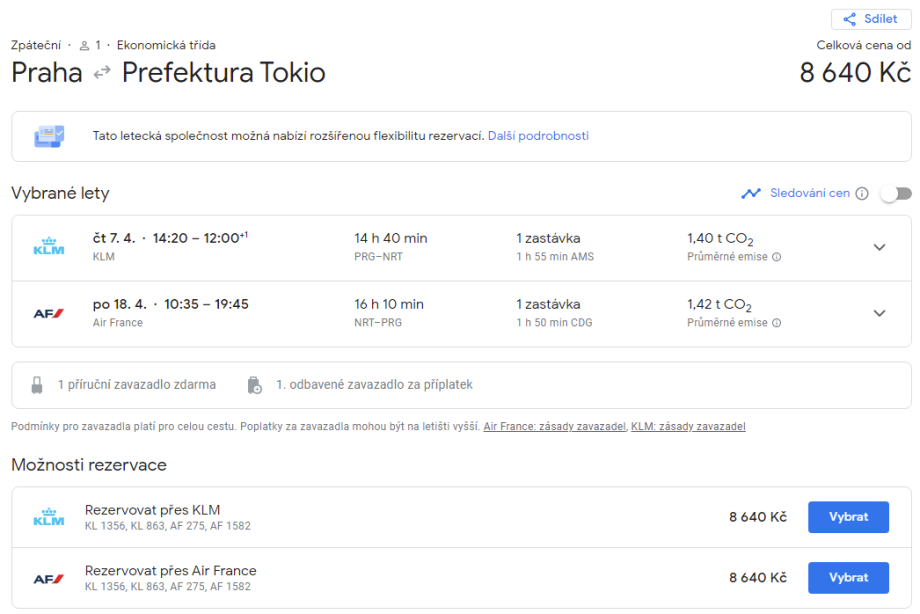Screen dimensions: 920x614
Task: Click the flexibility ticket icon in banner
Action: [x=49, y=136]
